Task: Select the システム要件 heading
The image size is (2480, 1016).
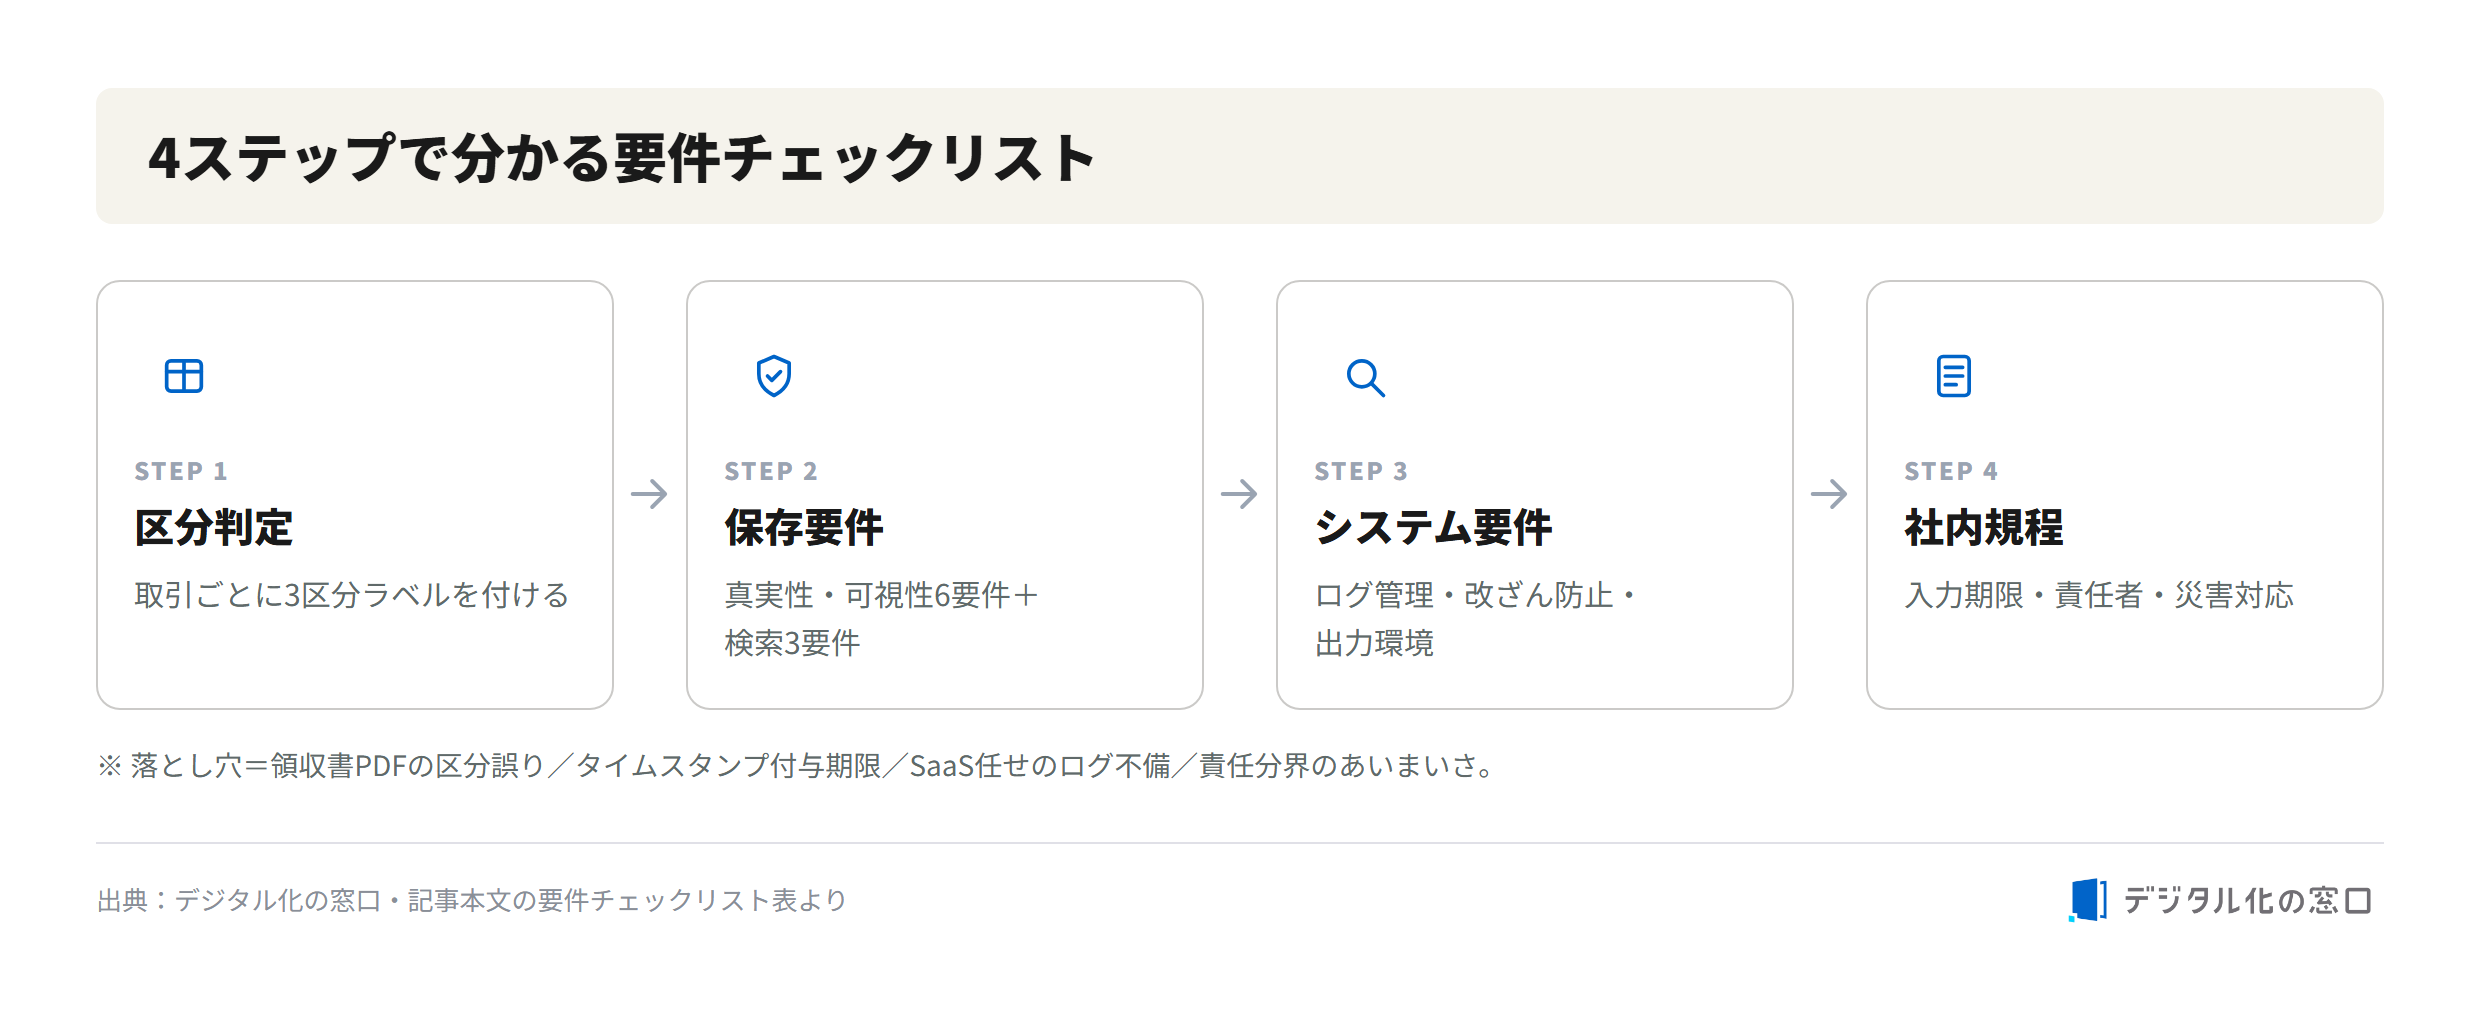Action: pos(1433,528)
